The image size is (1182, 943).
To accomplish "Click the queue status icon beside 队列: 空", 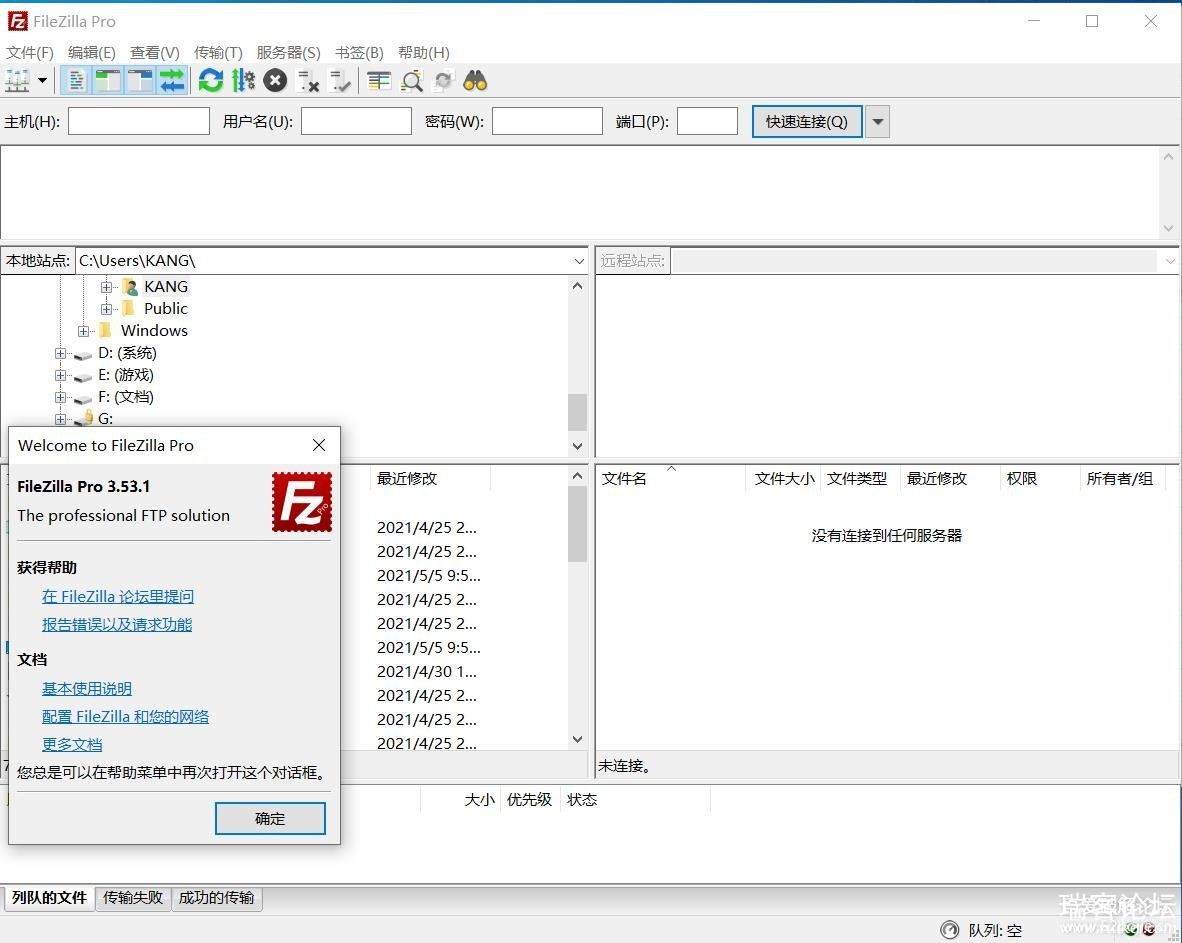I will 950,930.
